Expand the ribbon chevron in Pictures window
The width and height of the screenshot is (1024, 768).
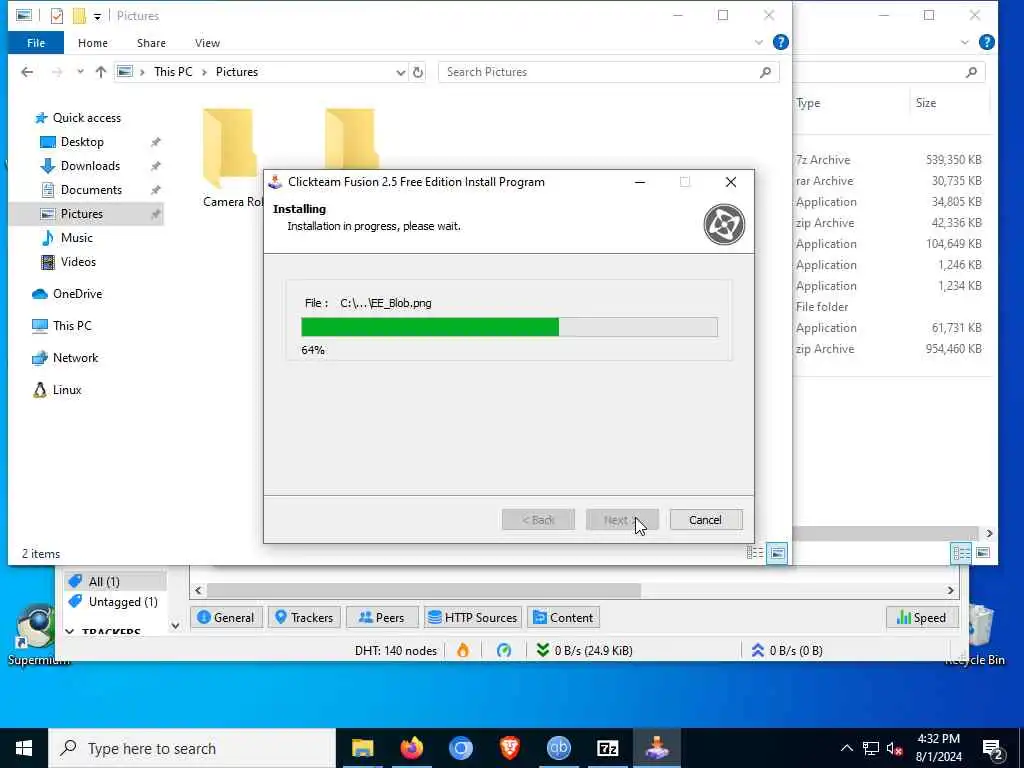(x=758, y=42)
